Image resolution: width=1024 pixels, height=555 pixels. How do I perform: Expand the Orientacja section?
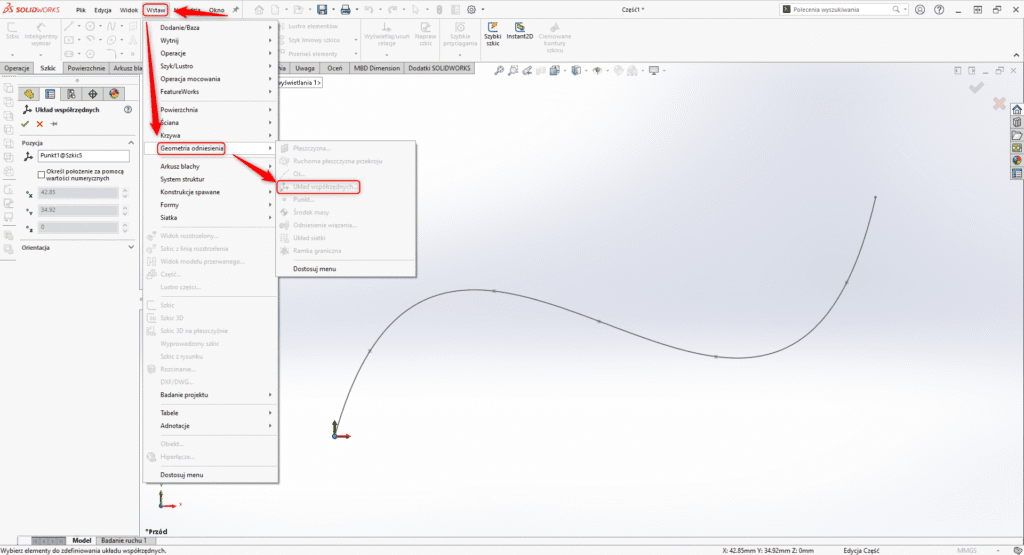pos(131,247)
